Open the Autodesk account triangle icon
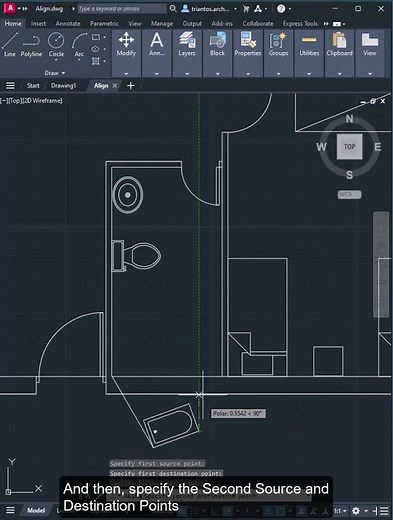The height and width of the screenshot is (520, 393). (258, 9)
